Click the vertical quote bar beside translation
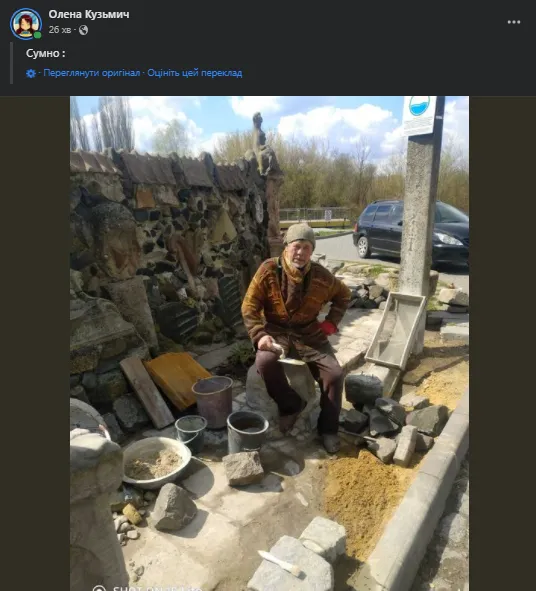 click(11, 63)
